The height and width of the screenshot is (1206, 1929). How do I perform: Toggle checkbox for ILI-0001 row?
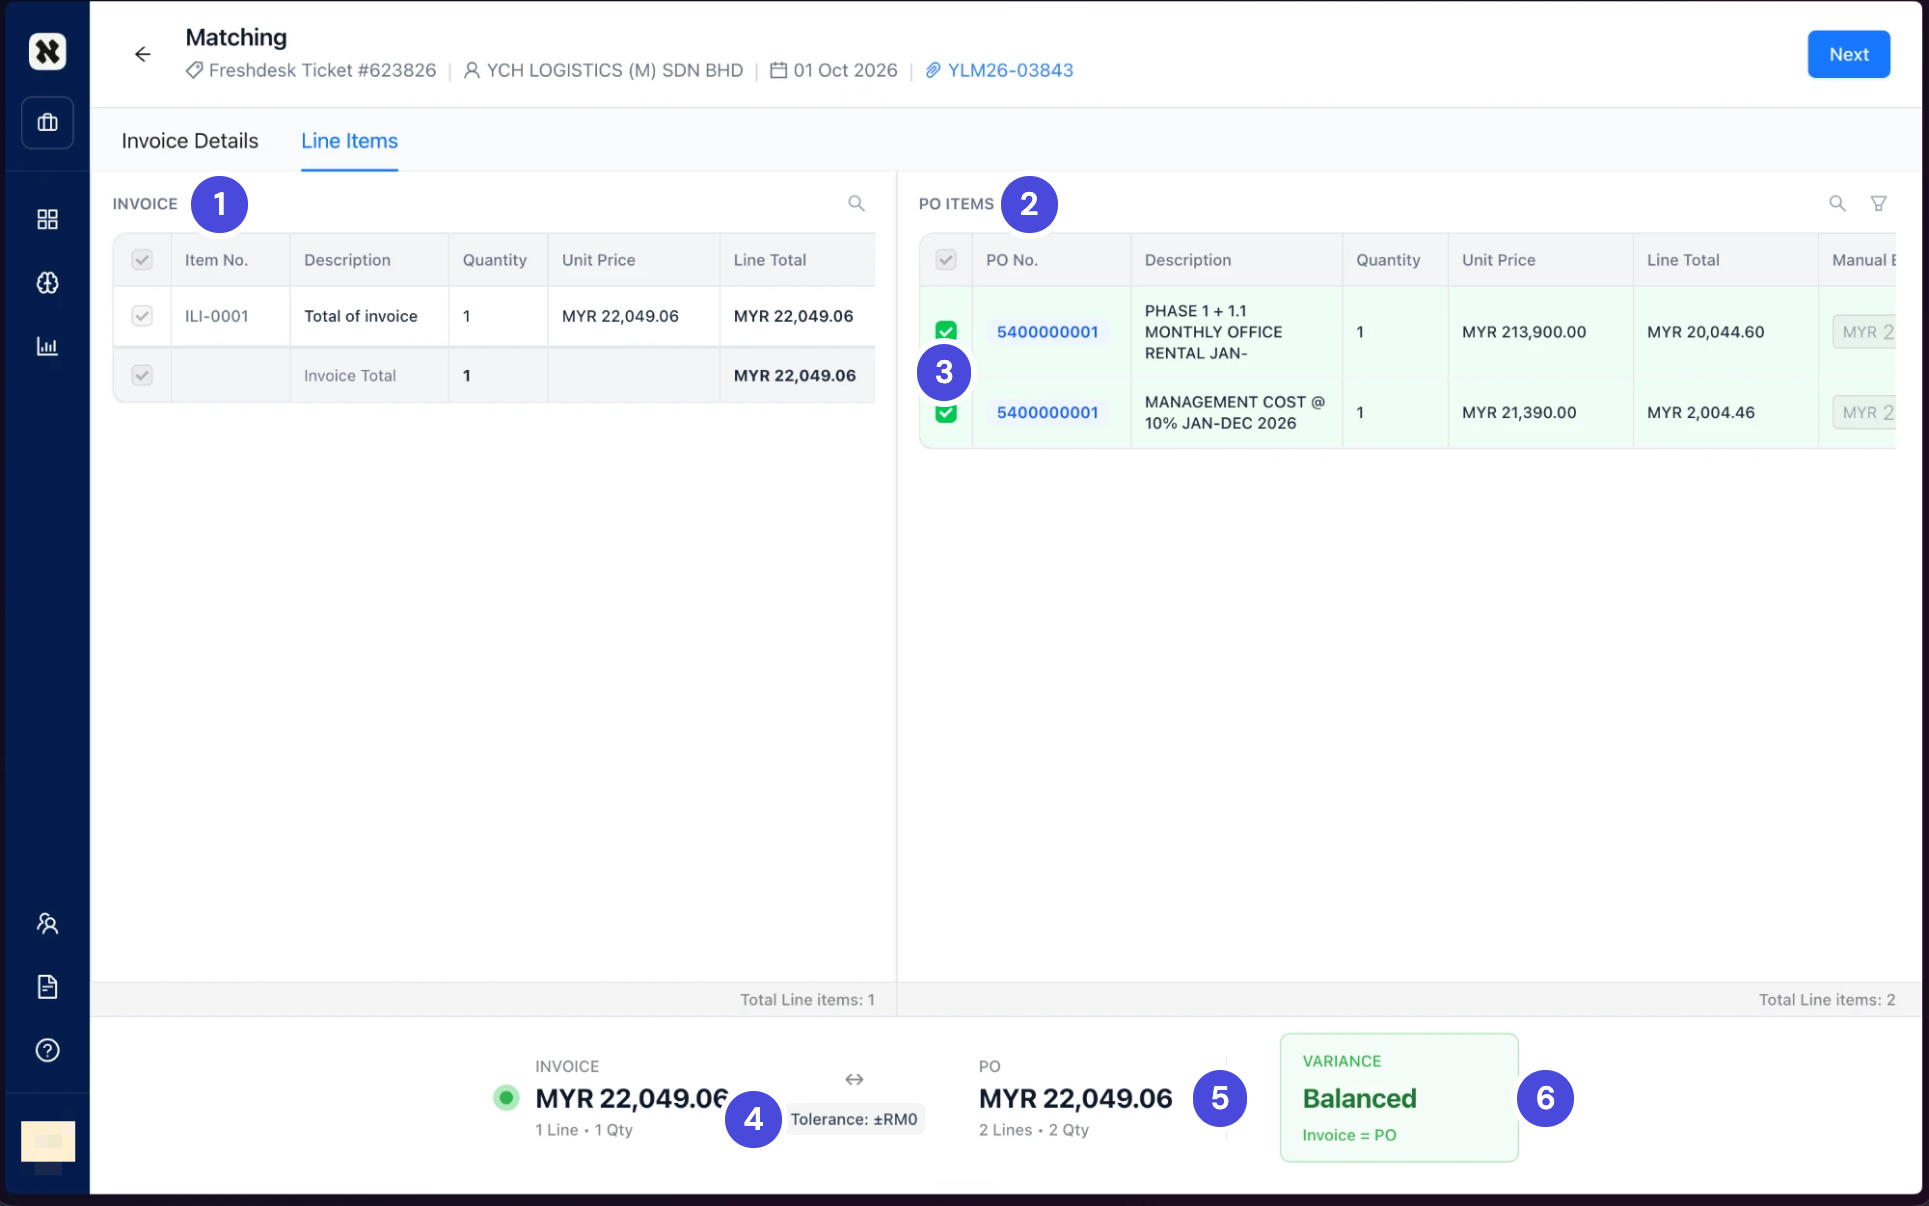coord(142,316)
